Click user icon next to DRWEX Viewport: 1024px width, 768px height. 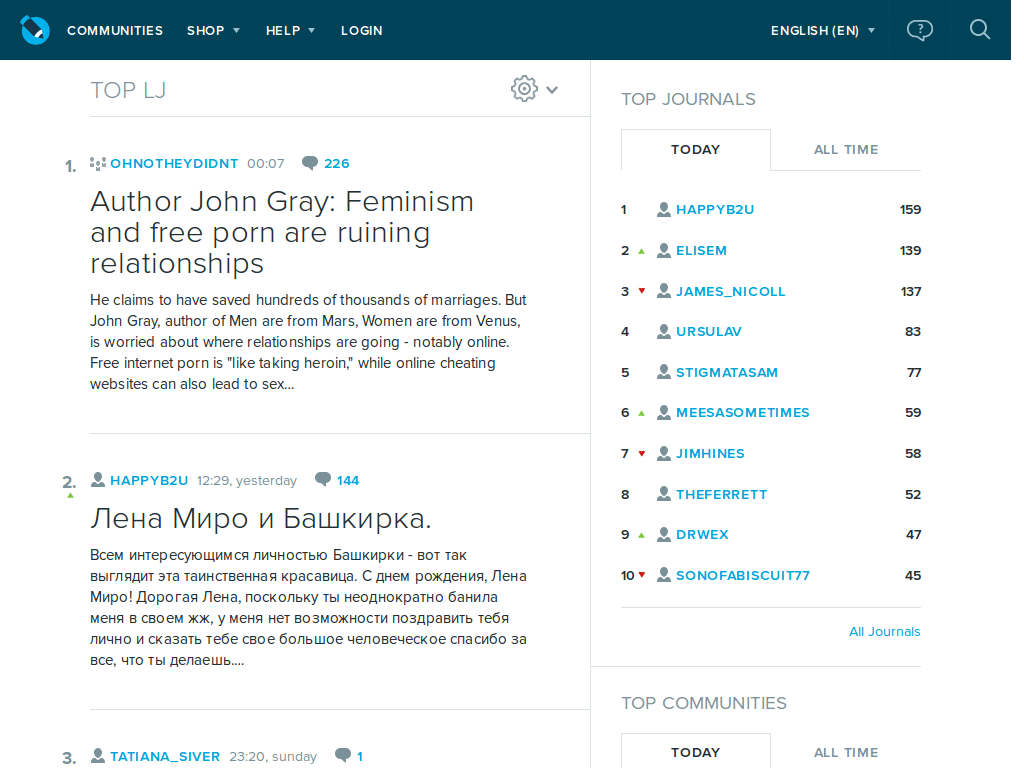664,535
